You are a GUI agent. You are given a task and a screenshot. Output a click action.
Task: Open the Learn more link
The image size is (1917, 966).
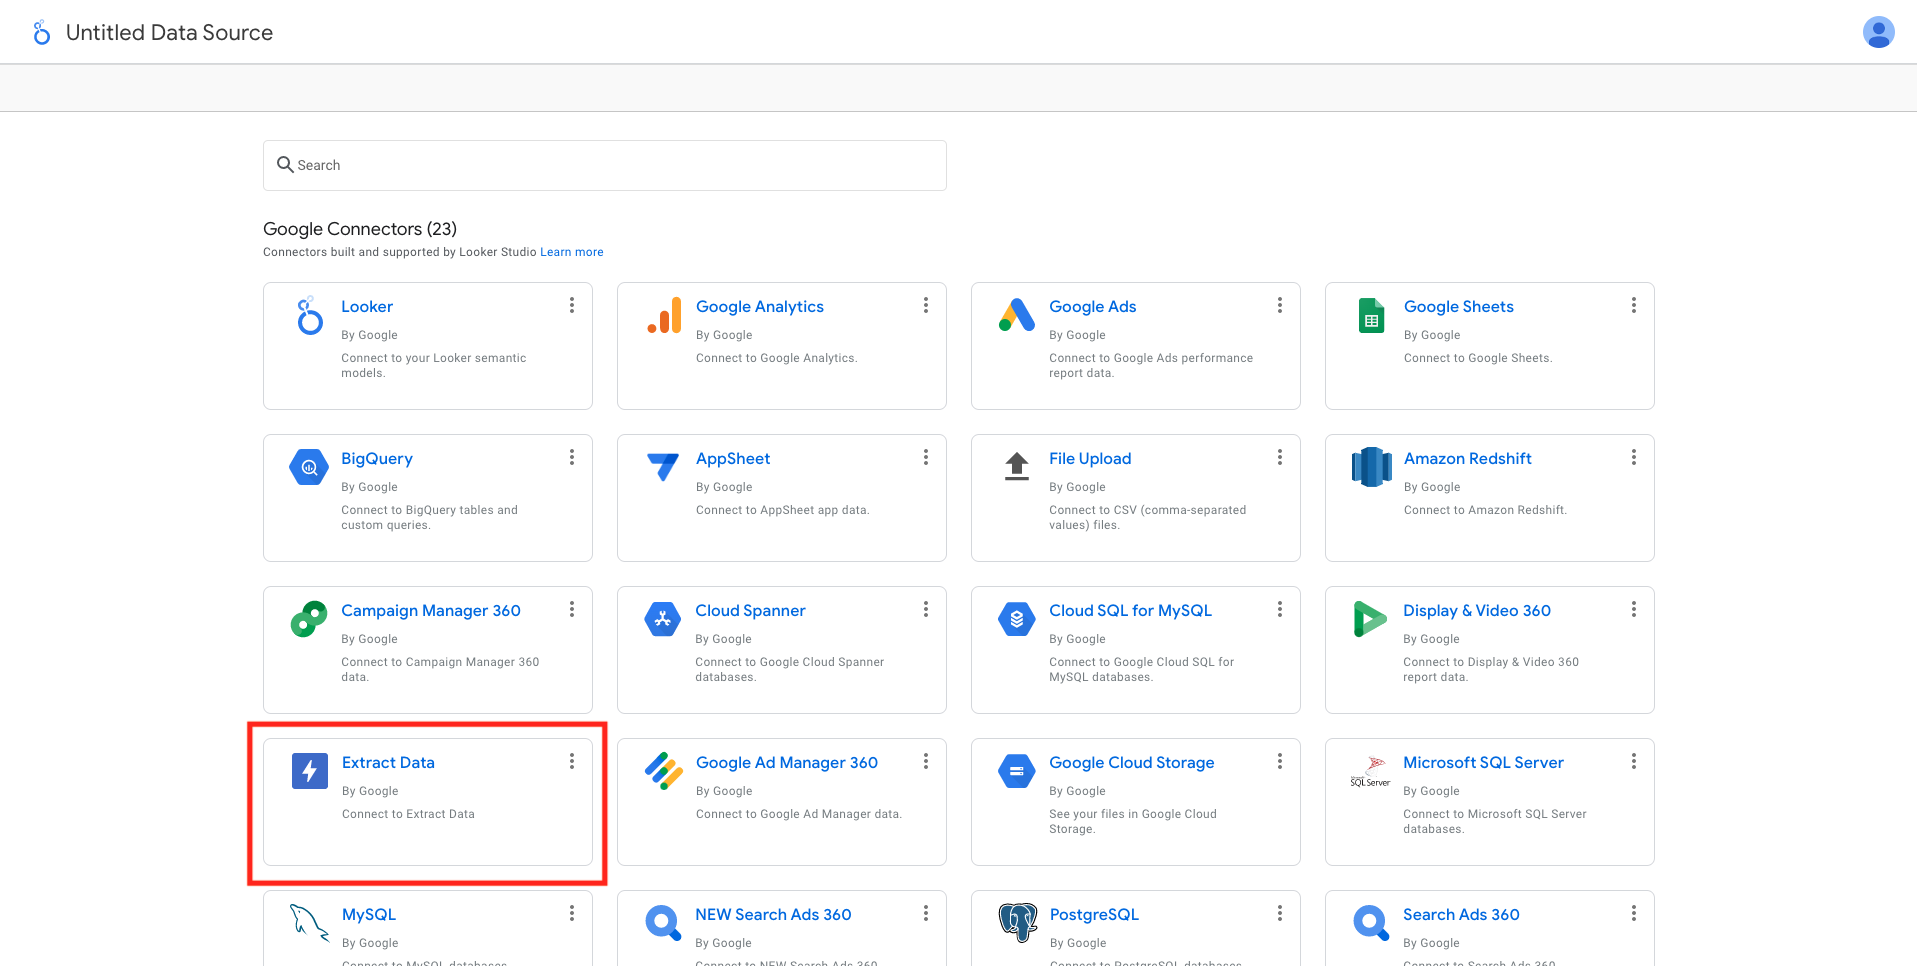pos(571,251)
